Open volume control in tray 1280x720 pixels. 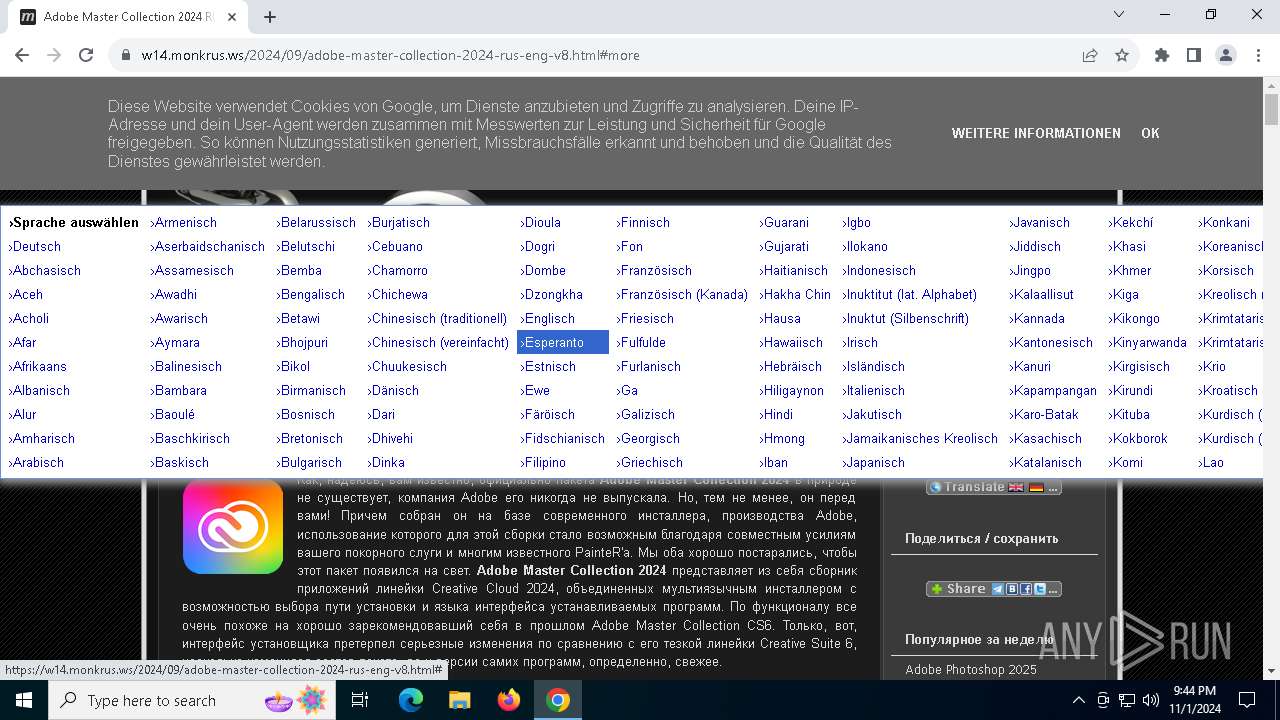[x=1150, y=700]
